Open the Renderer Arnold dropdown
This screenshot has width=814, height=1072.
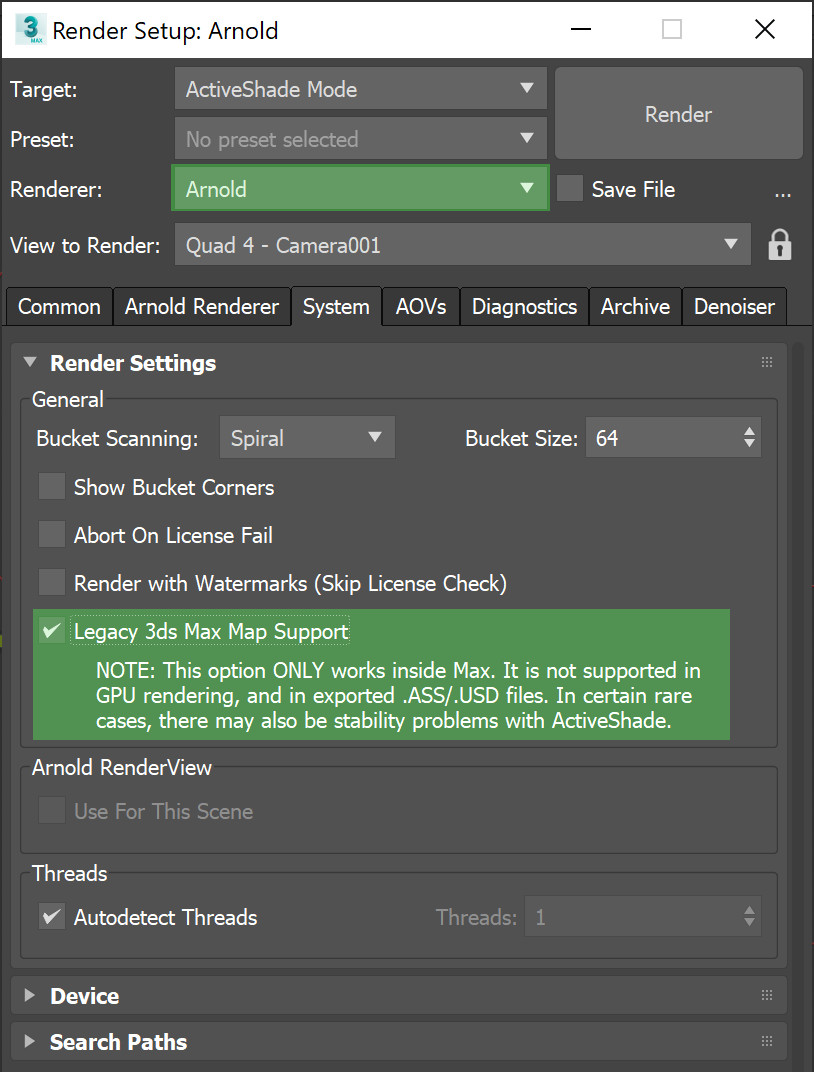[361, 188]
